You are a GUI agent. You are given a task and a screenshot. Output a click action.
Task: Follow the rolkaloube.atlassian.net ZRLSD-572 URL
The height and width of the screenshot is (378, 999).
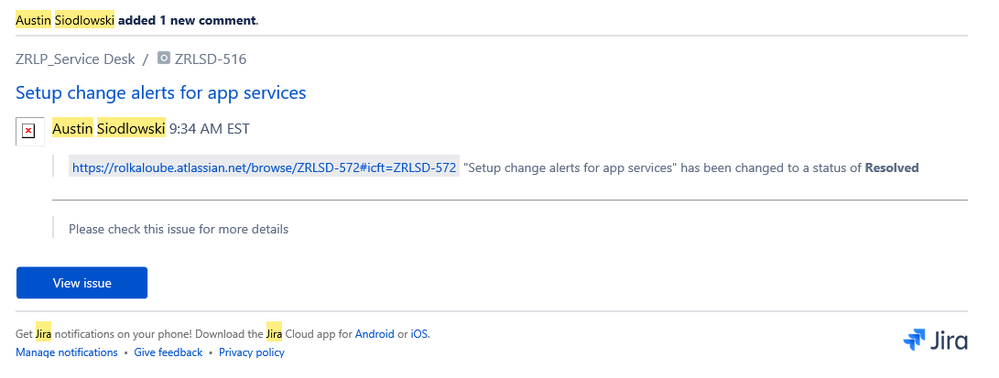(x=264, y=168)
